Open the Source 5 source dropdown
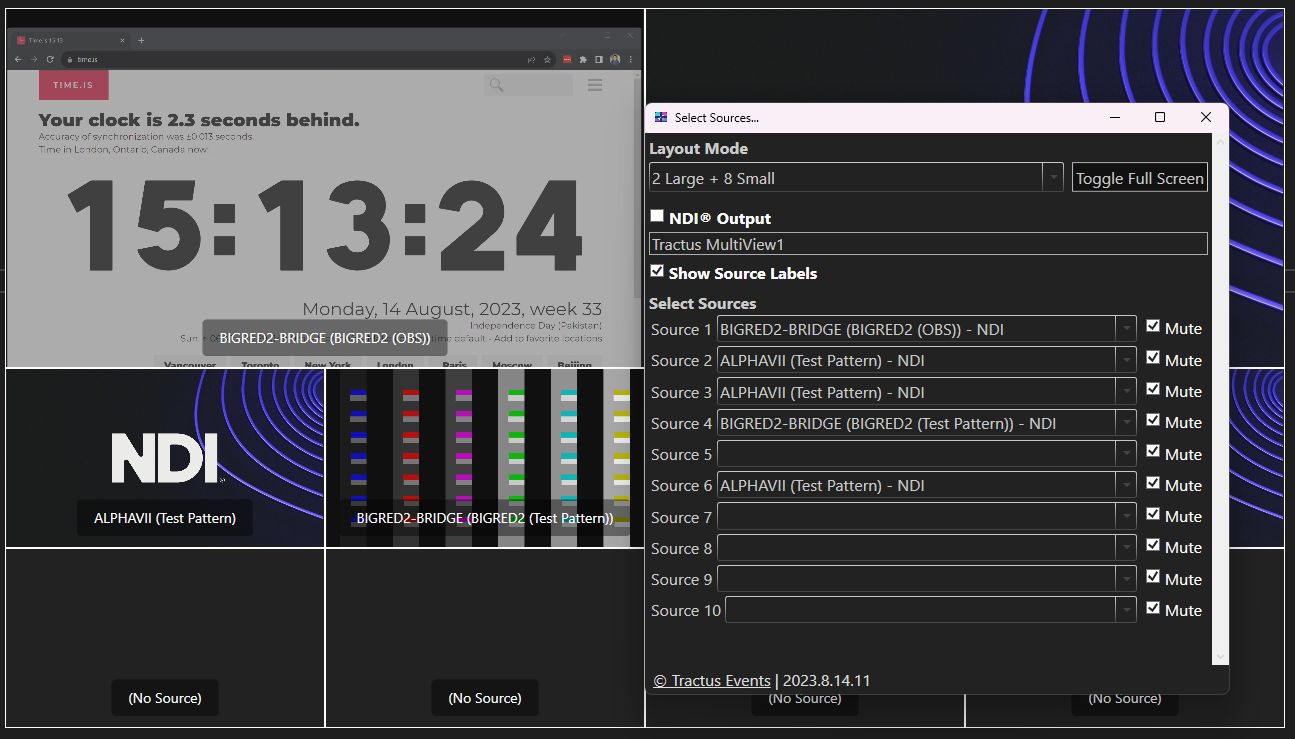The width and height of the screenshot is (1295, 739). (x=1126, y=454)
